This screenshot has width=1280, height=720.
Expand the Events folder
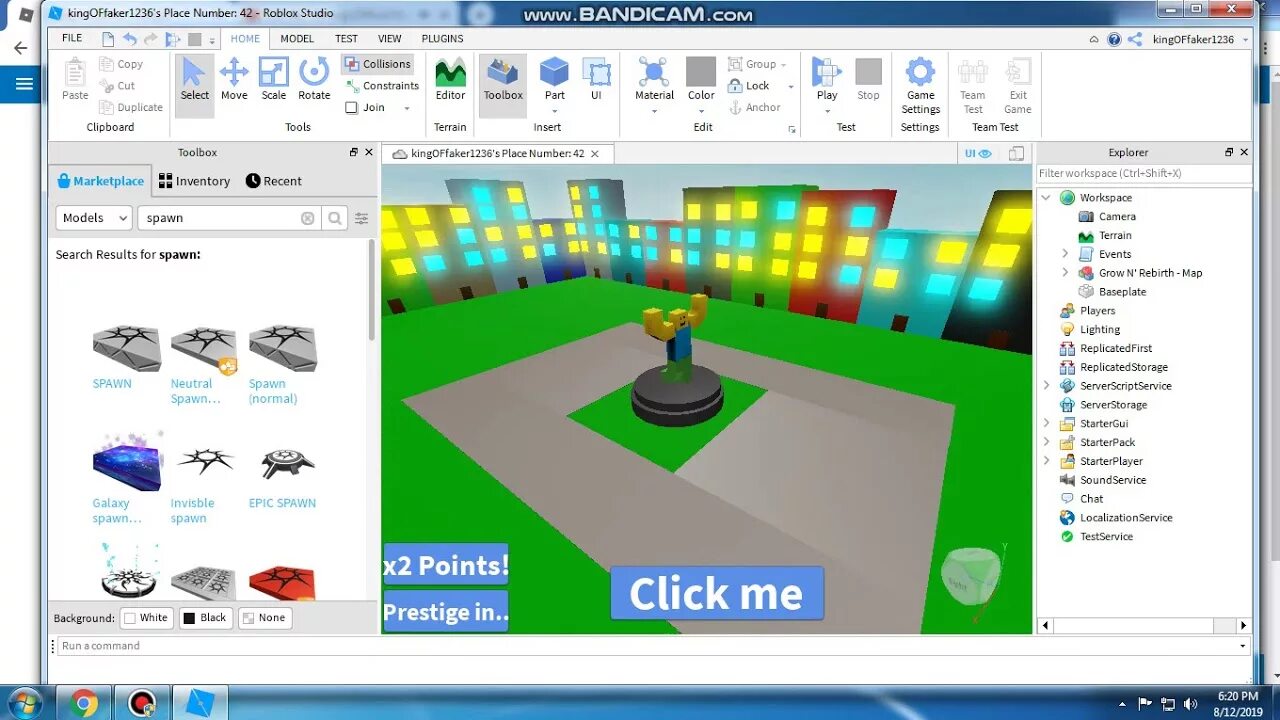pyautogui.click(x=1065, y=254)
